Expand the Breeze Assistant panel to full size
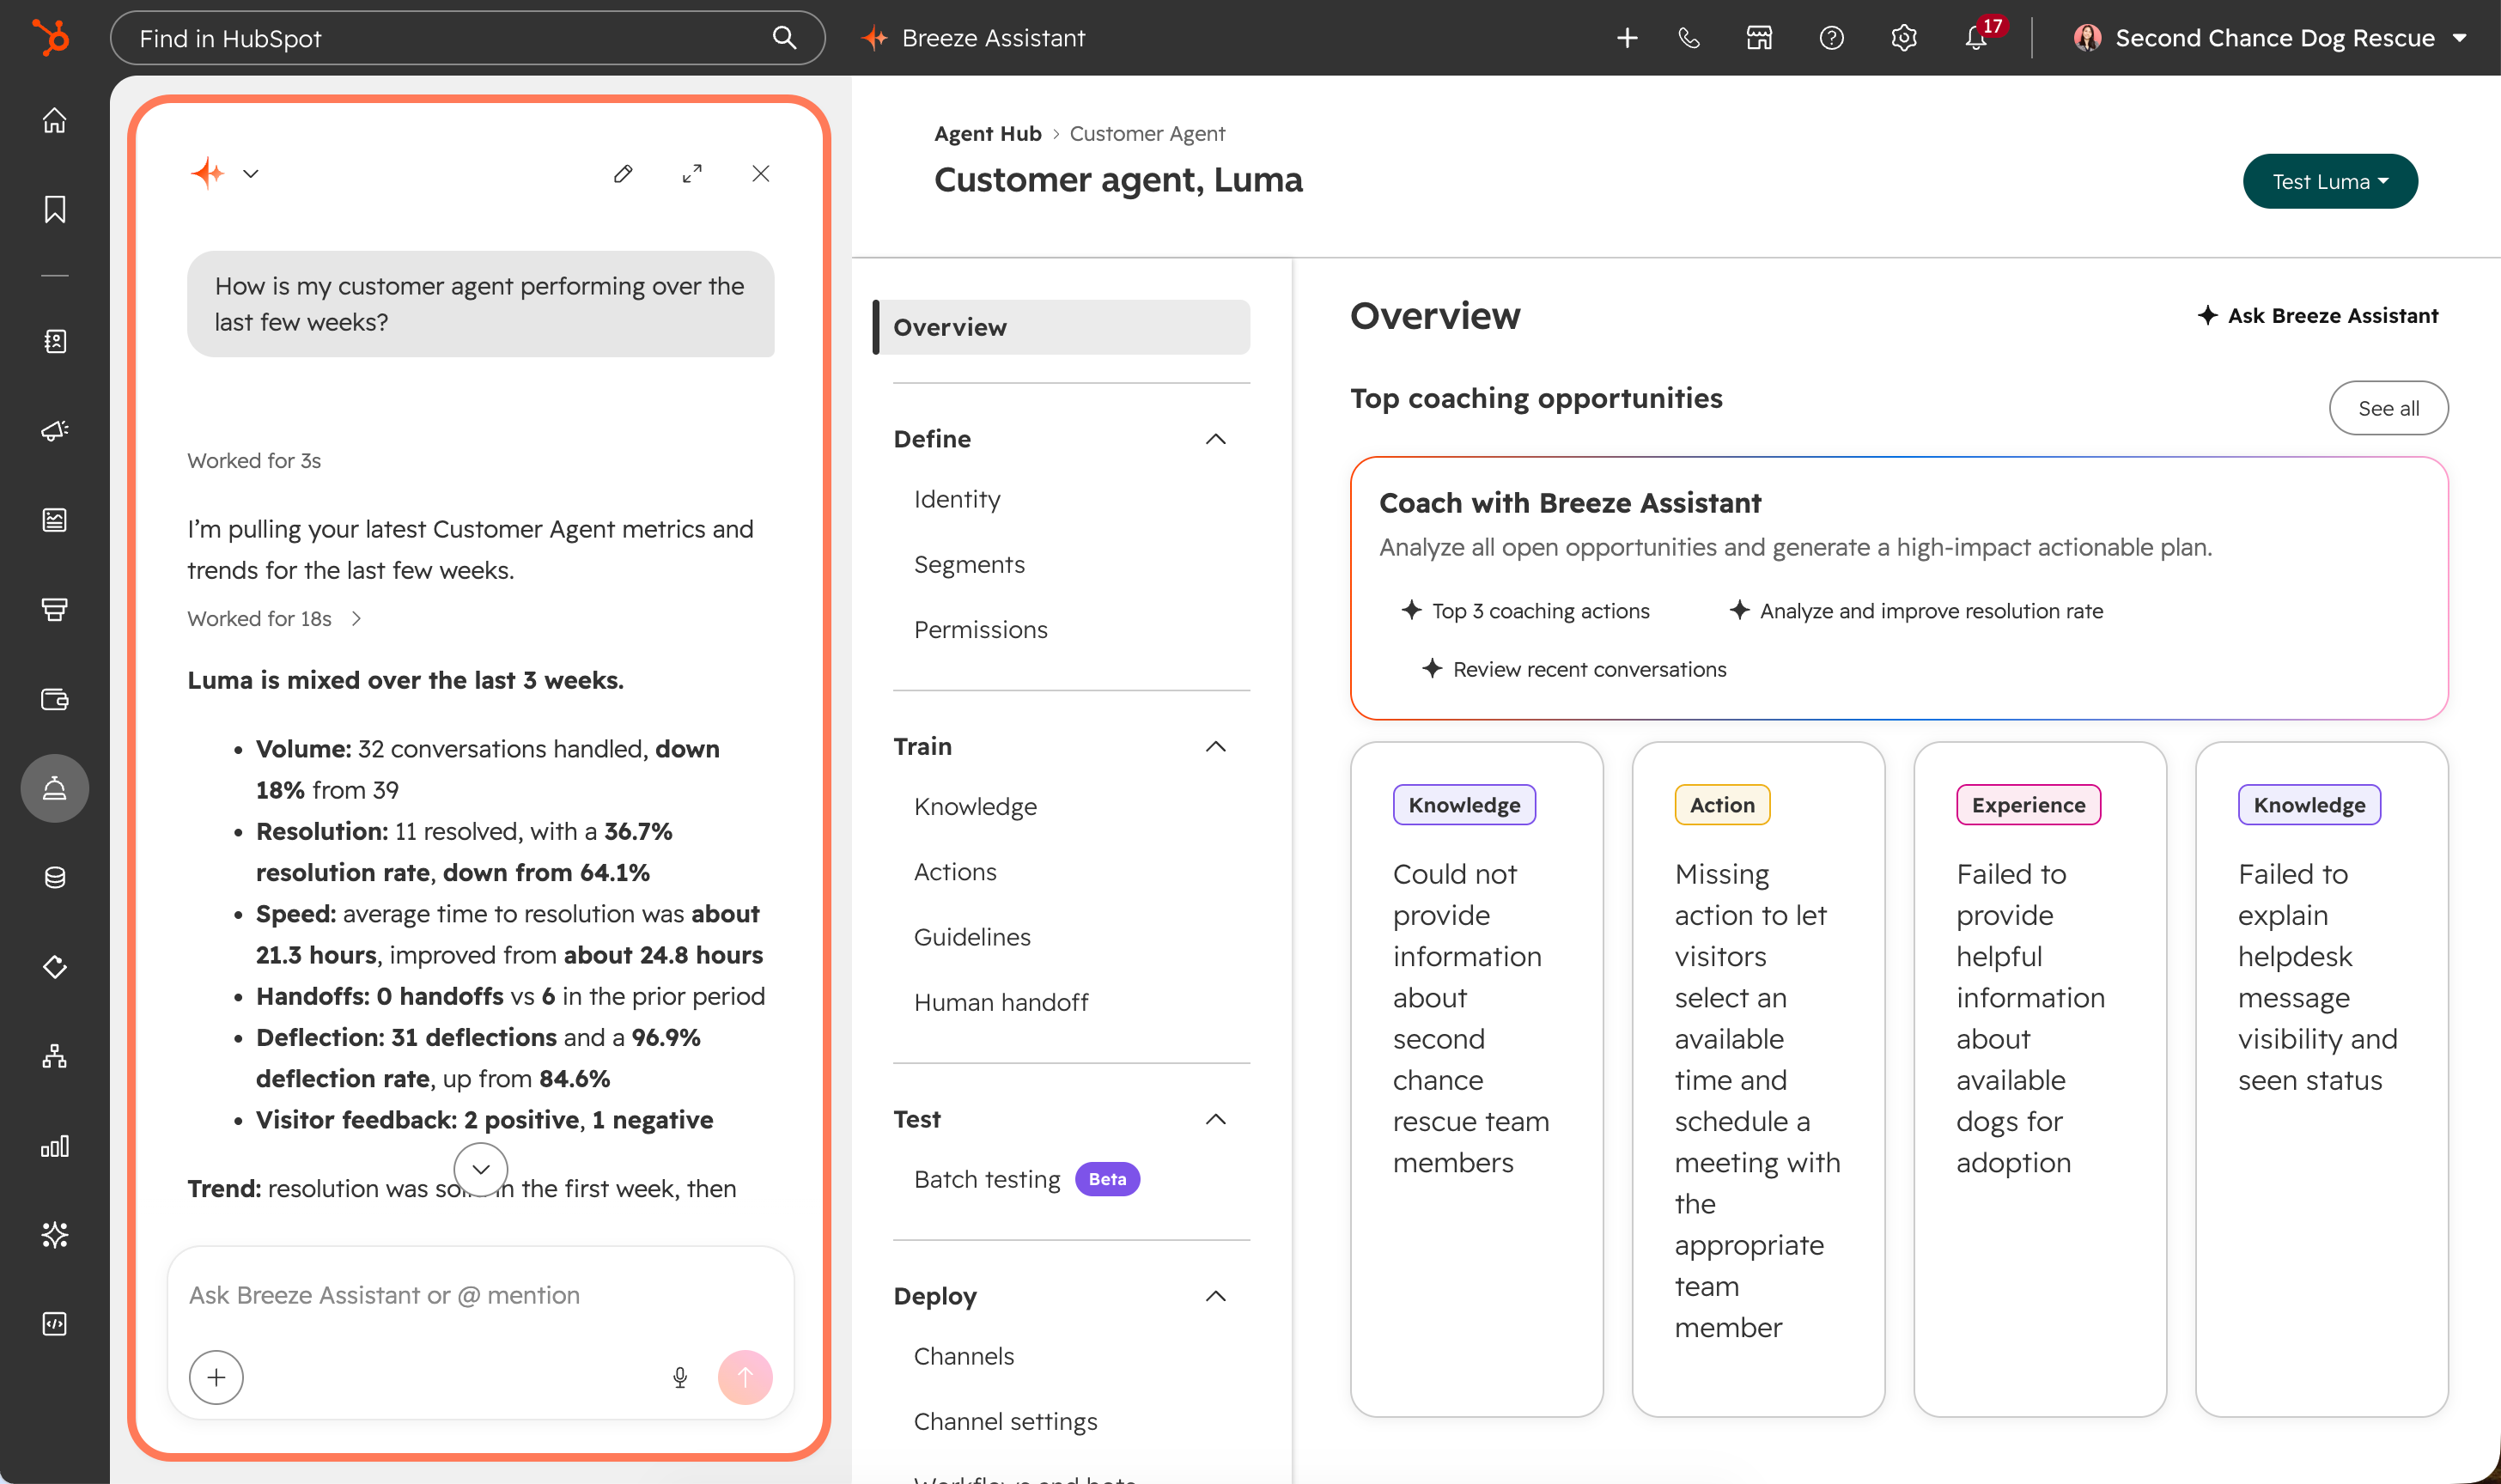The height and width of the screenshot is (1484, 2501). click(692, 174)
